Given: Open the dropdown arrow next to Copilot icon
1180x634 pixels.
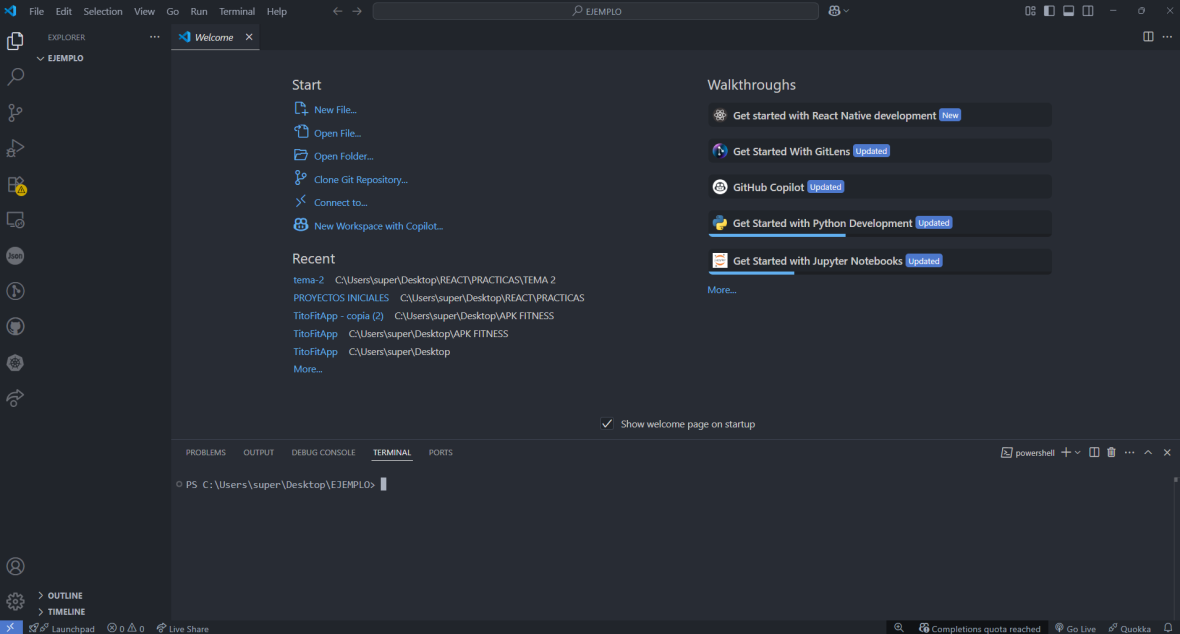Looking at the screenshot, I should tap(847, 11).
